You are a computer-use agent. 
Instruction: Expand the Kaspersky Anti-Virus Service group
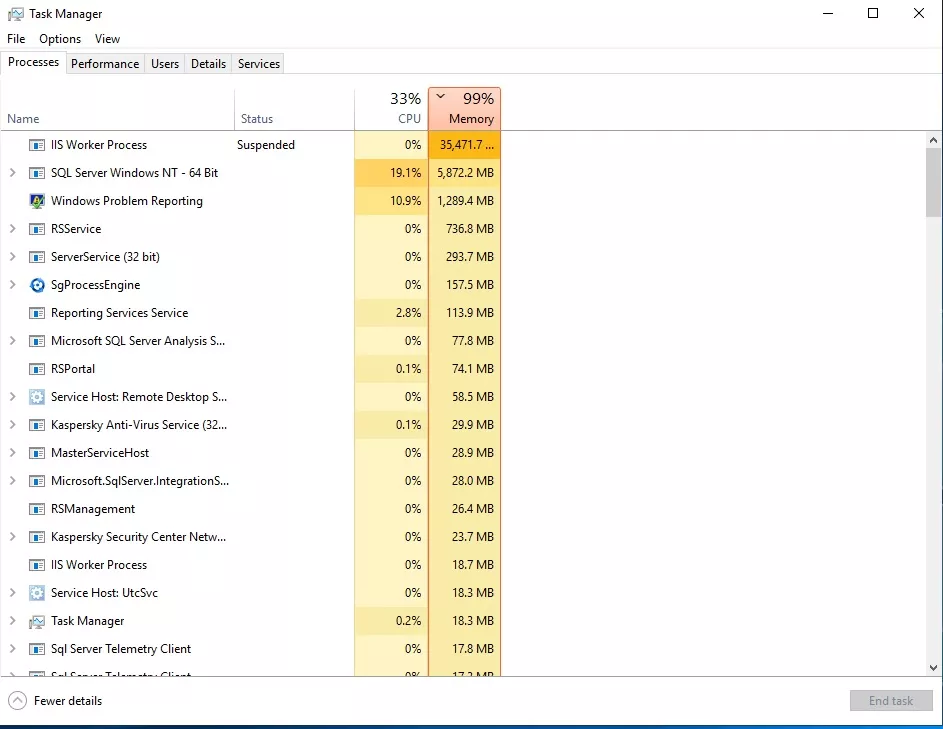coord(13,425)
